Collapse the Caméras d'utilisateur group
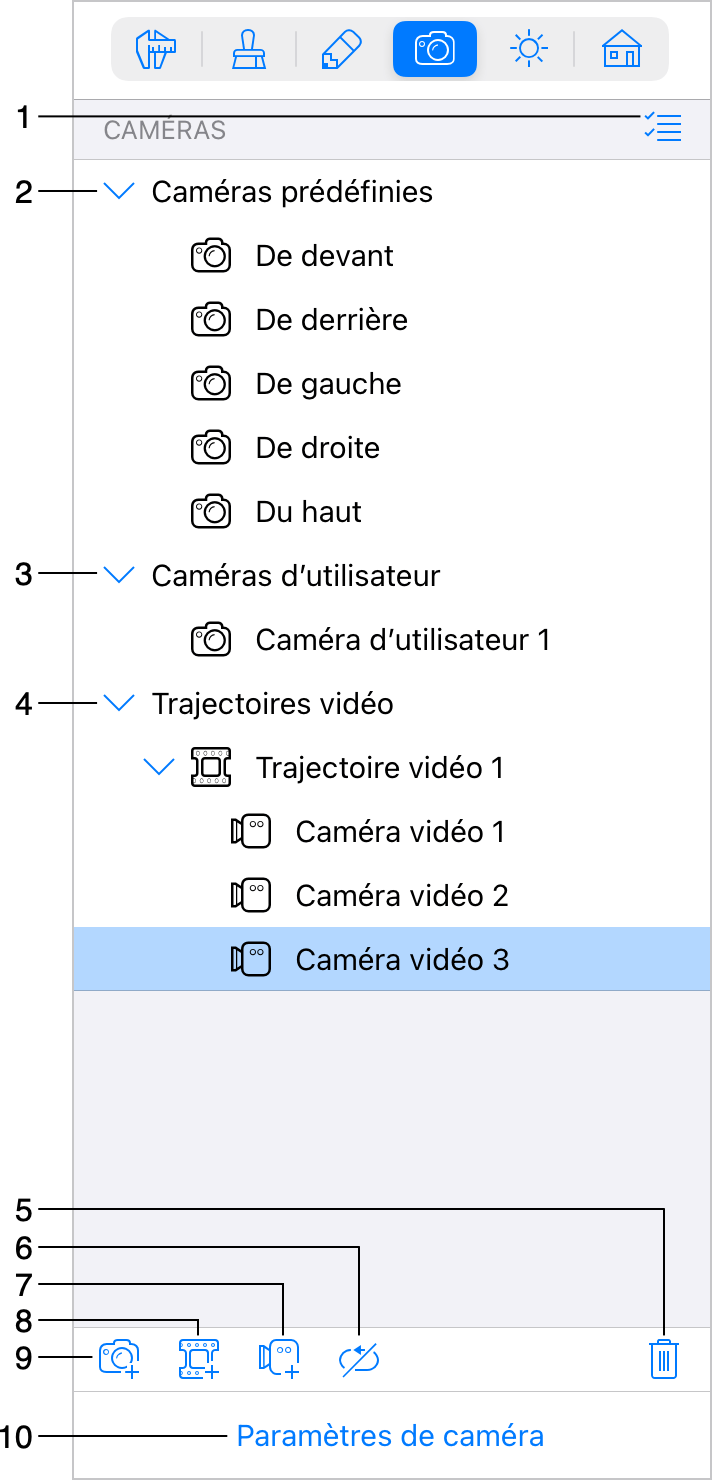Image resolution: width=712 pixels, height=1480 pixels. [119, 576]
